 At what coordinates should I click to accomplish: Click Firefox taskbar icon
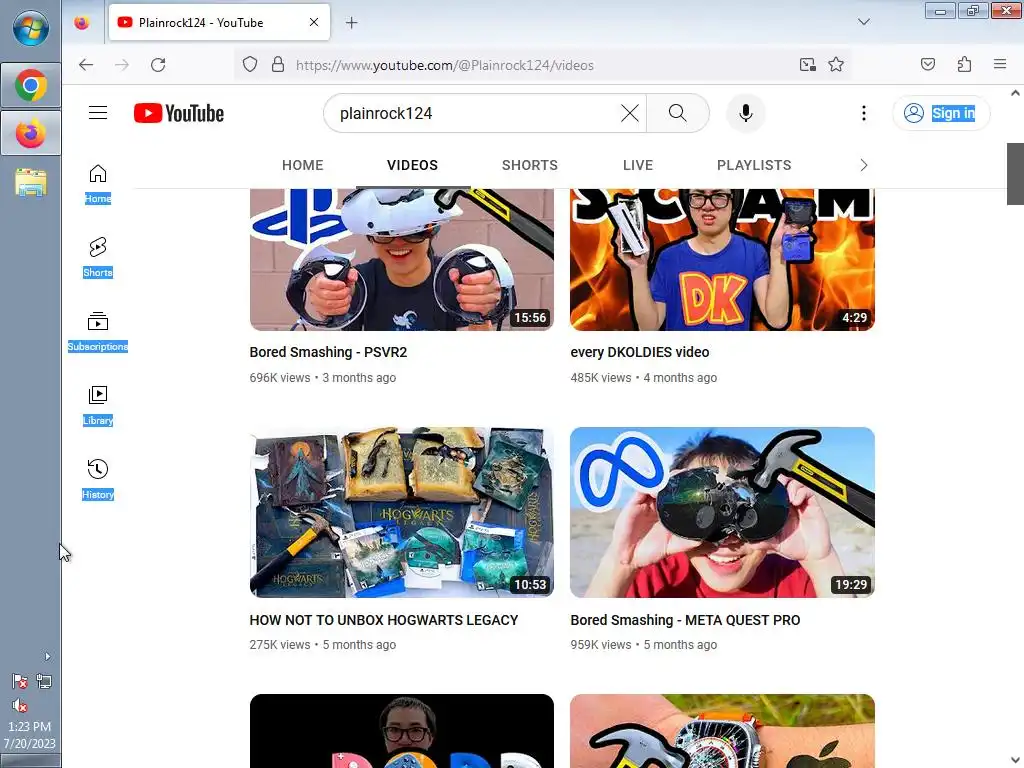click(31, 133)
